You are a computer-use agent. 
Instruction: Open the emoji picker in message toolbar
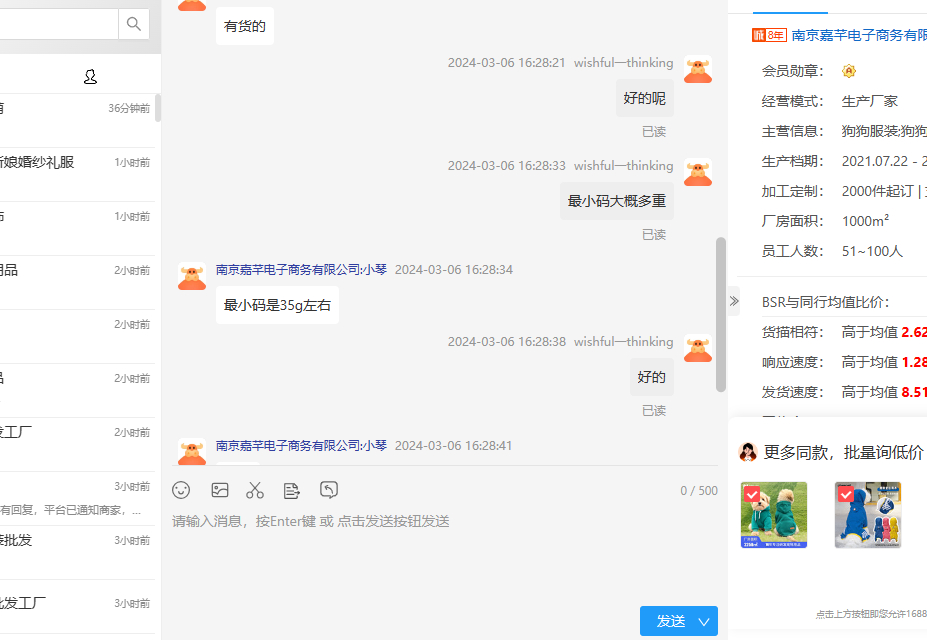181,490
